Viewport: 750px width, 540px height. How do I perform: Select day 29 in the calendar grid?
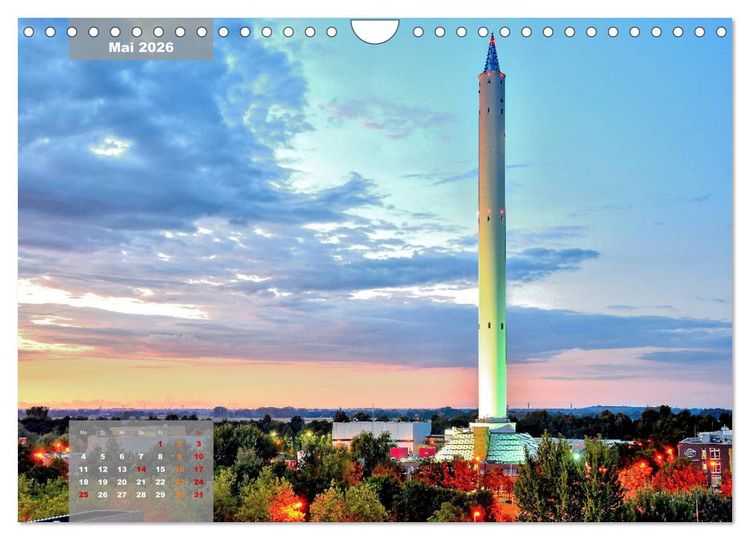160,495
